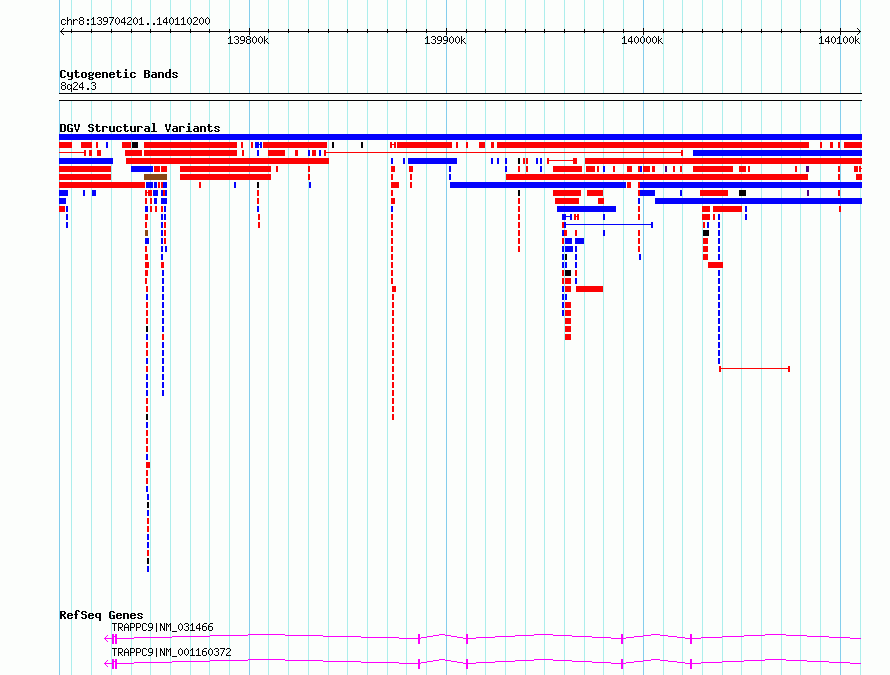
Task: Select the isolated red bar beside black square
Action: coord(589,289)
